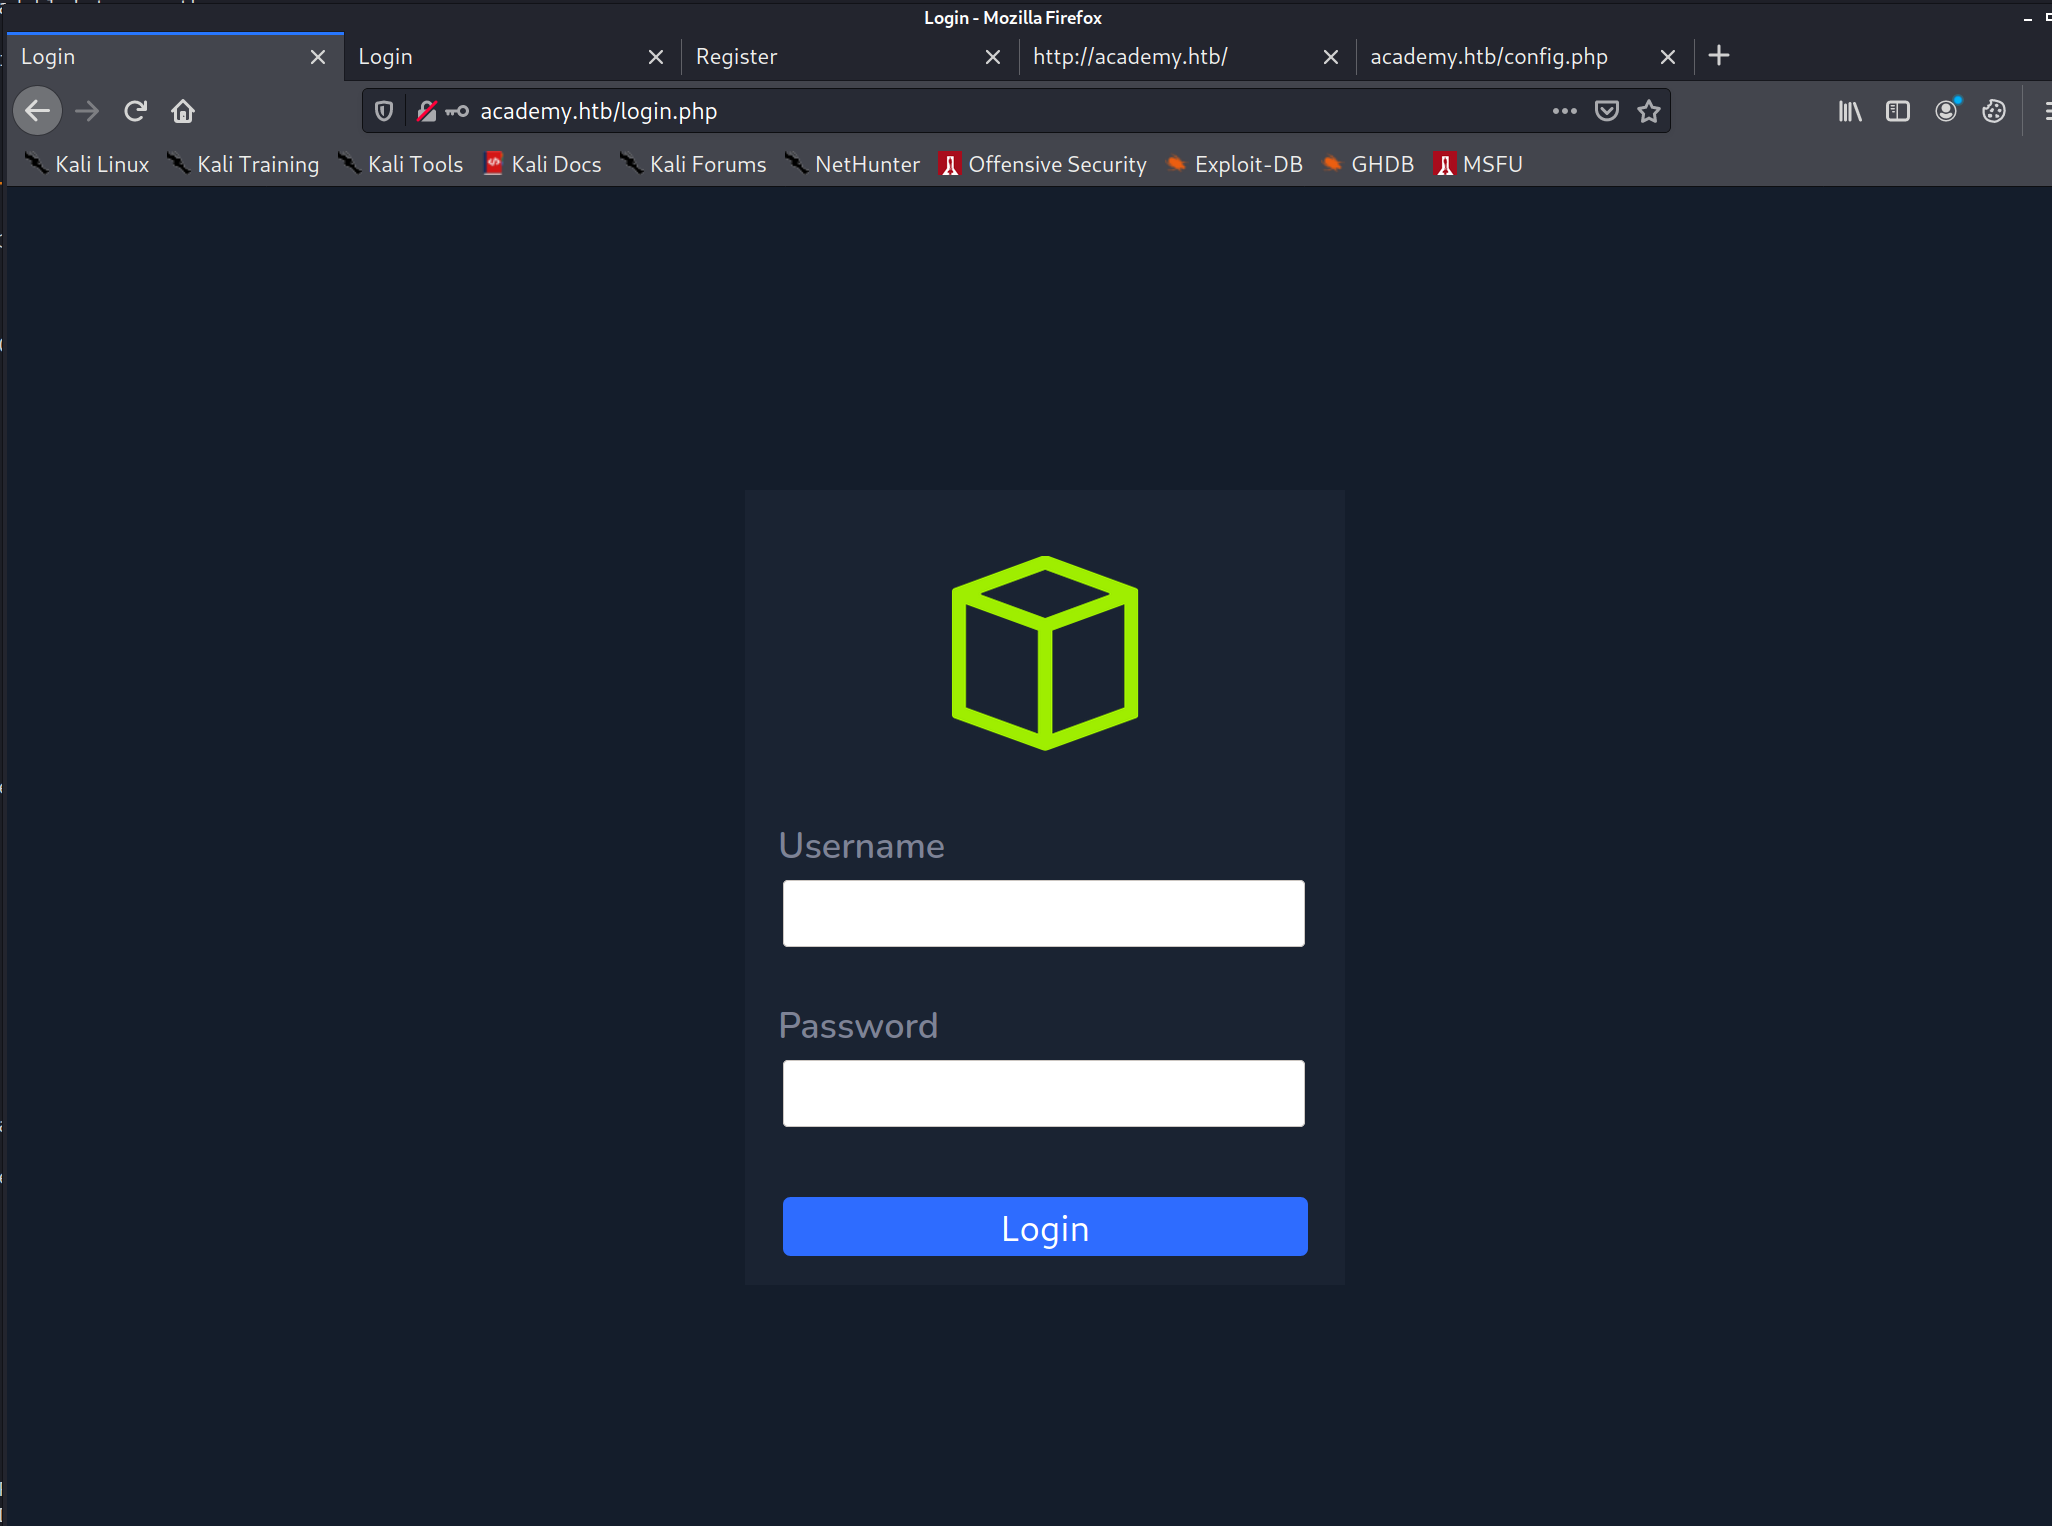Open the Exploit-DB bookmark
Image resolution: width=2052 pixels, height=1526 pixels.
click(1235, 164)
